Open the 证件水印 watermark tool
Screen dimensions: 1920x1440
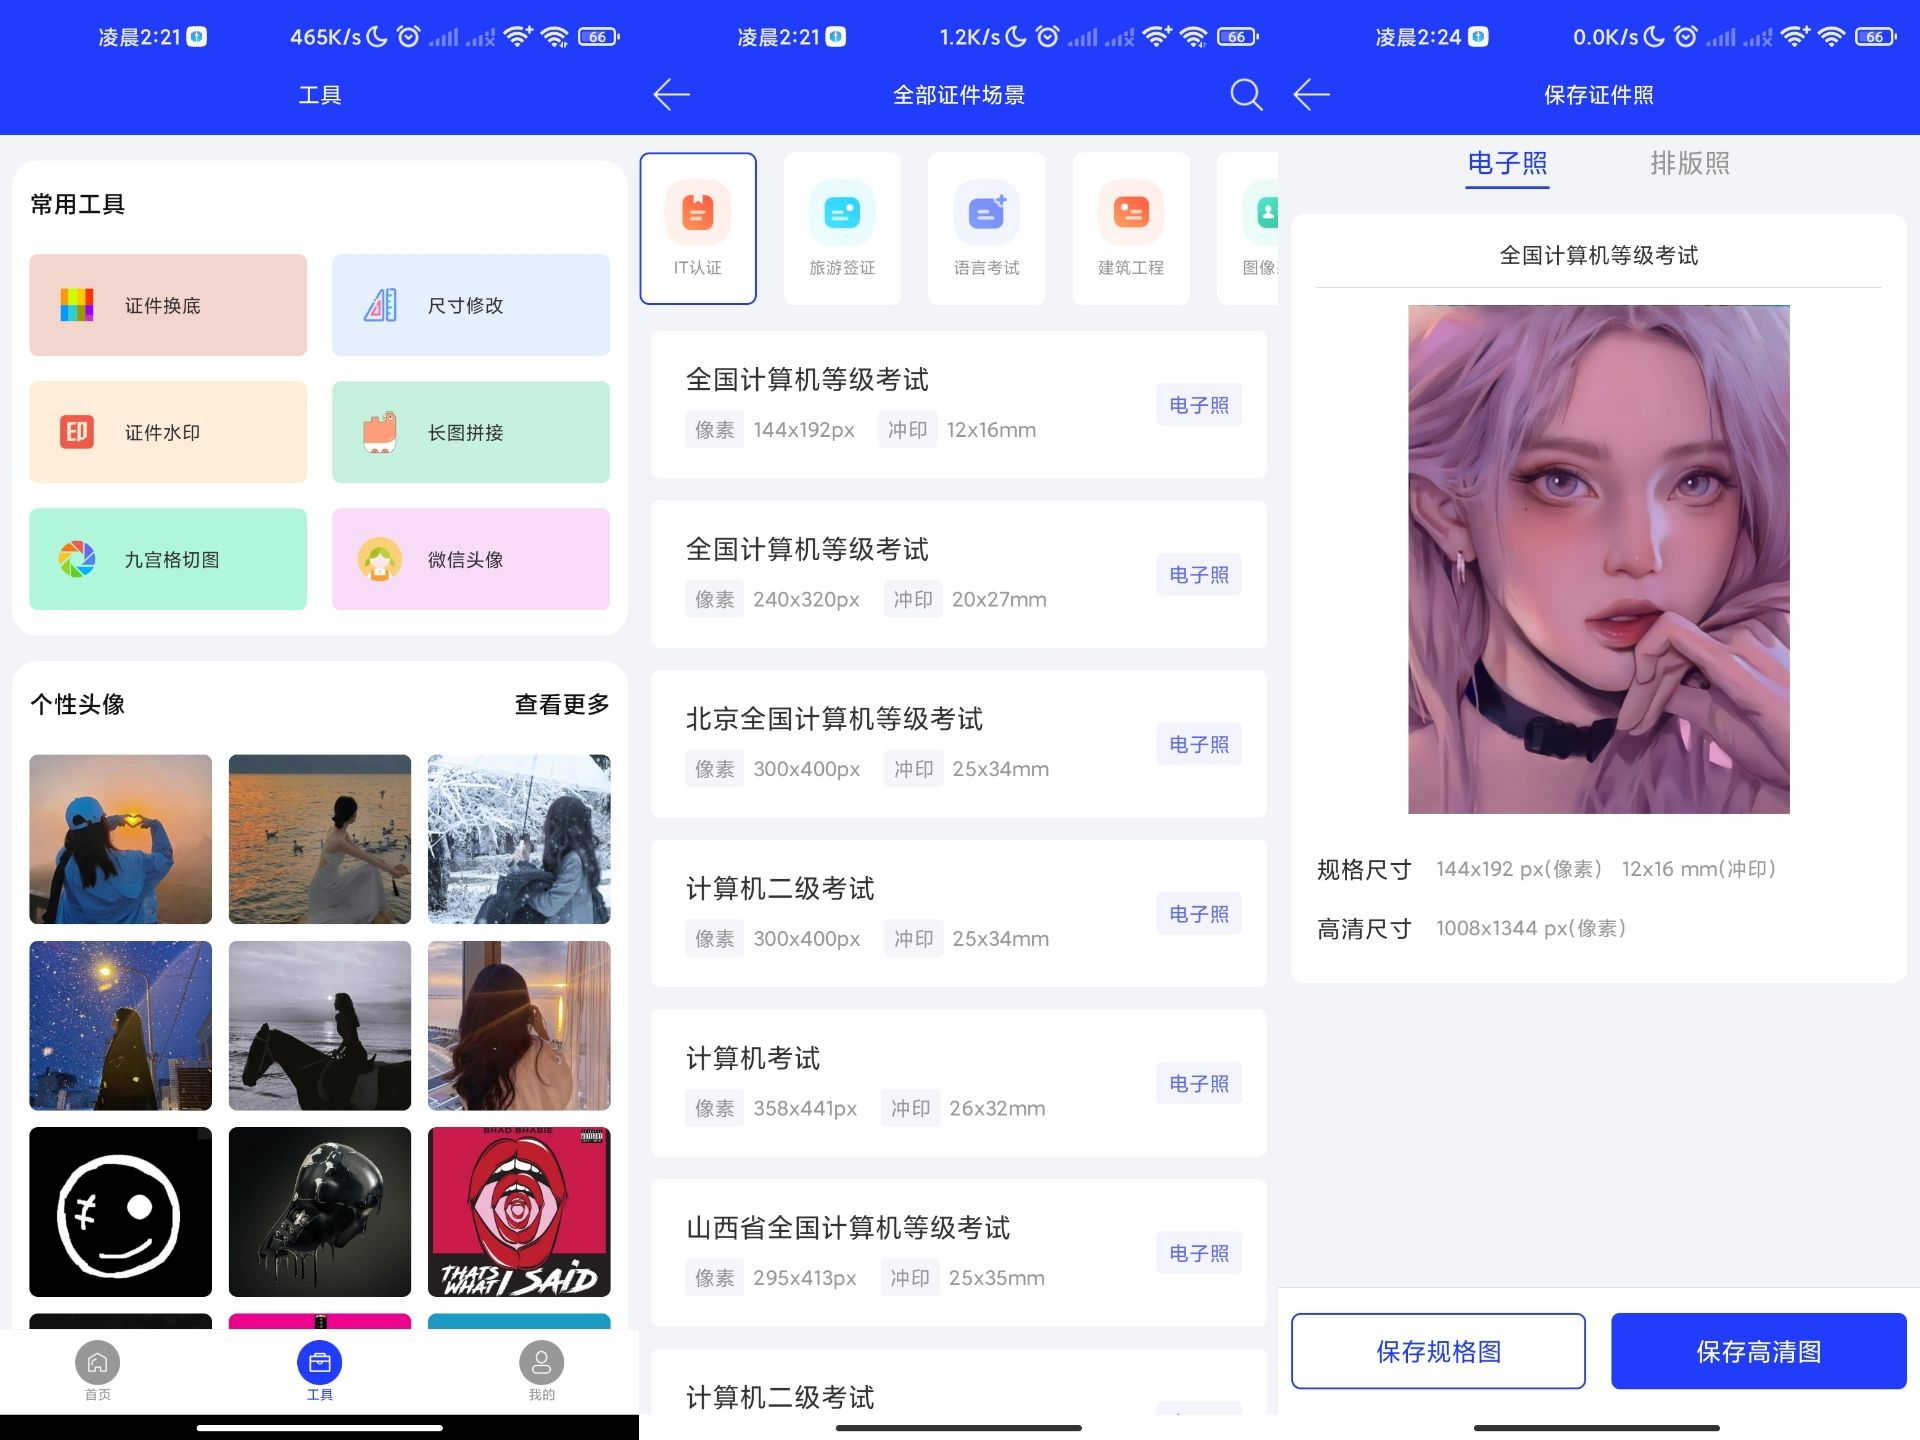pos(168,432)
